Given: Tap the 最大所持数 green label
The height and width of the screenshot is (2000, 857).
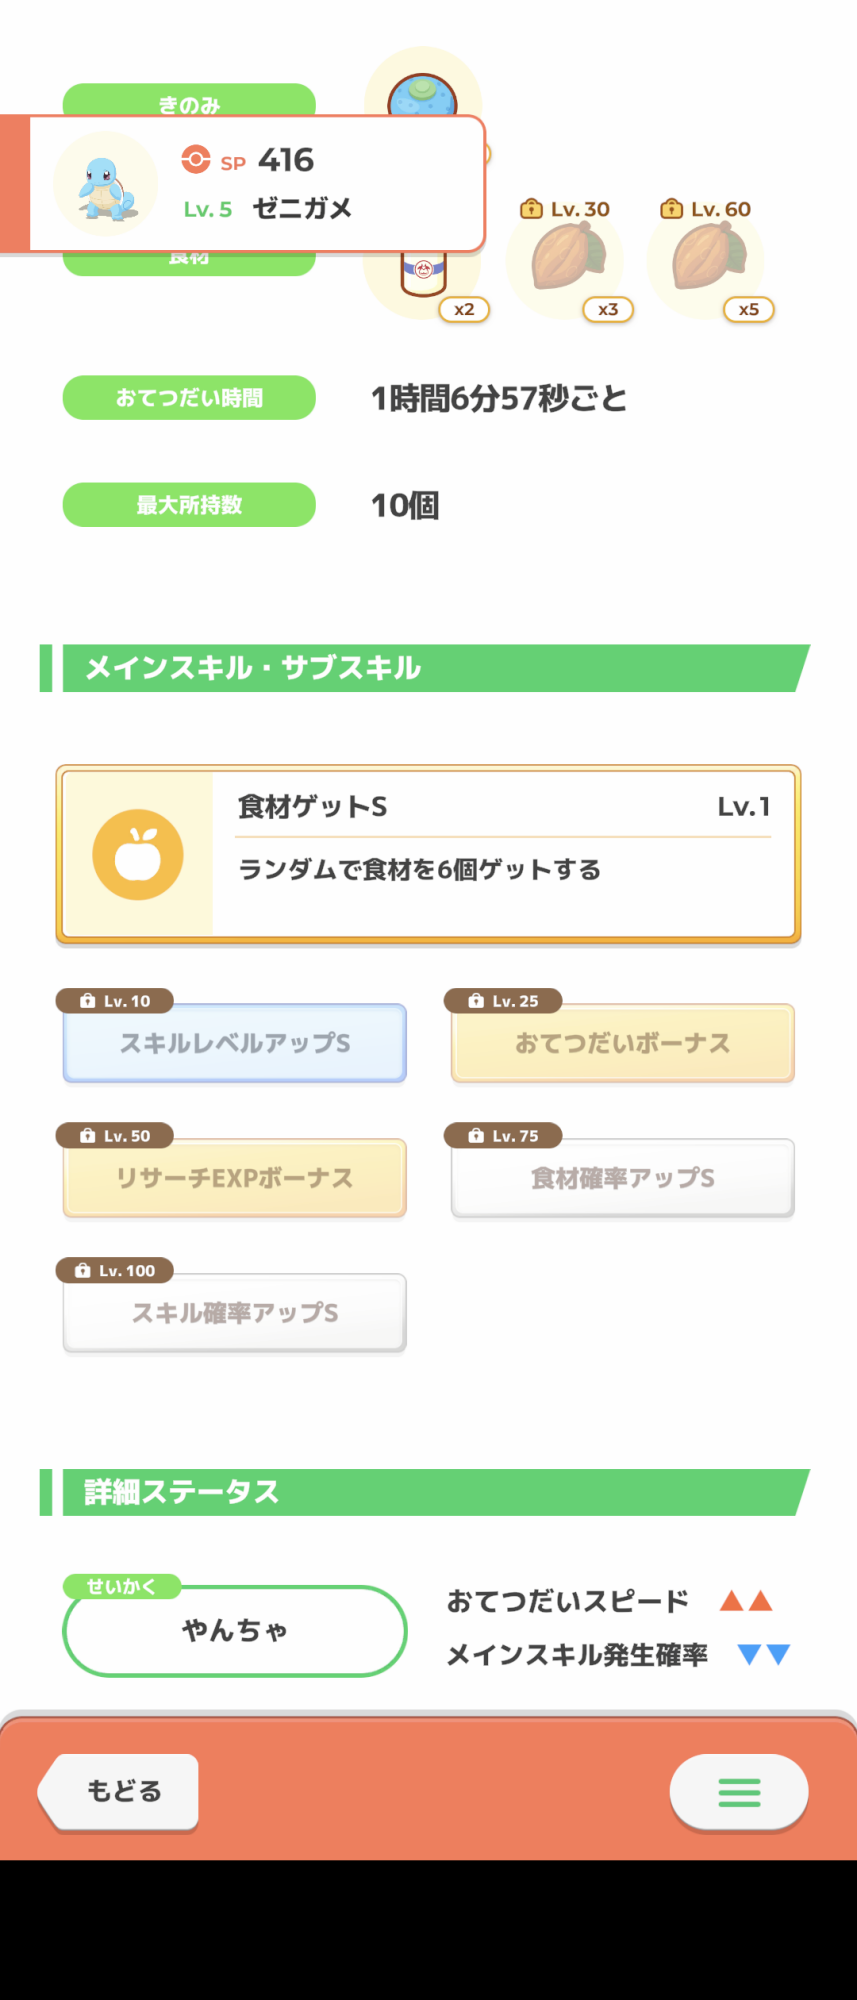Looking at the screenshot, I should [189, 505].
